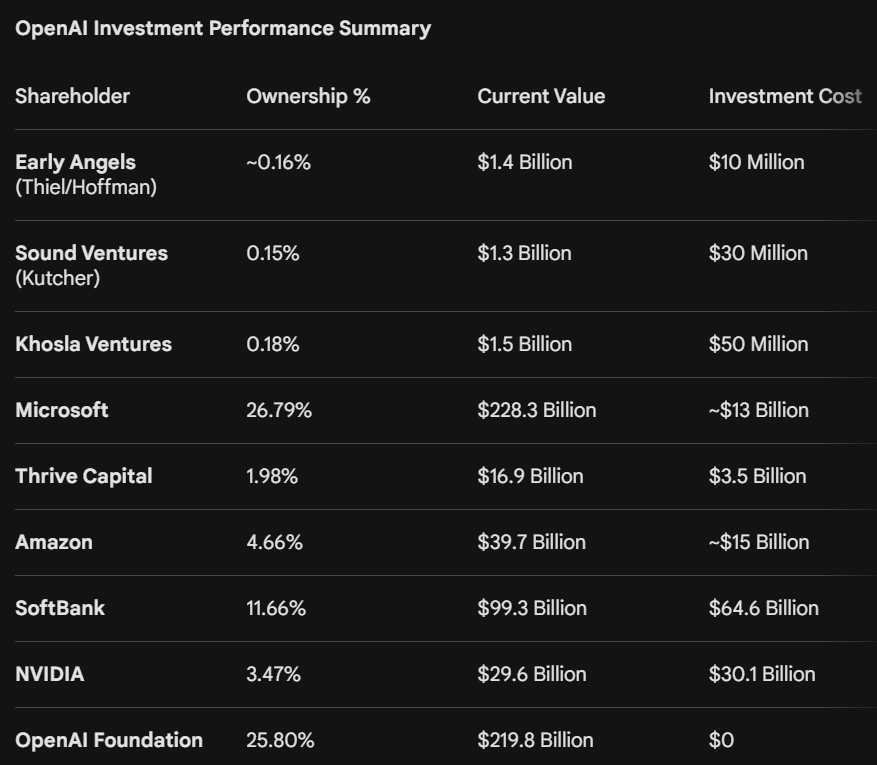877x765 pixels.
Task: Click the OpenAI Investment Performance Summary title
Action: [x=223, y=28]
